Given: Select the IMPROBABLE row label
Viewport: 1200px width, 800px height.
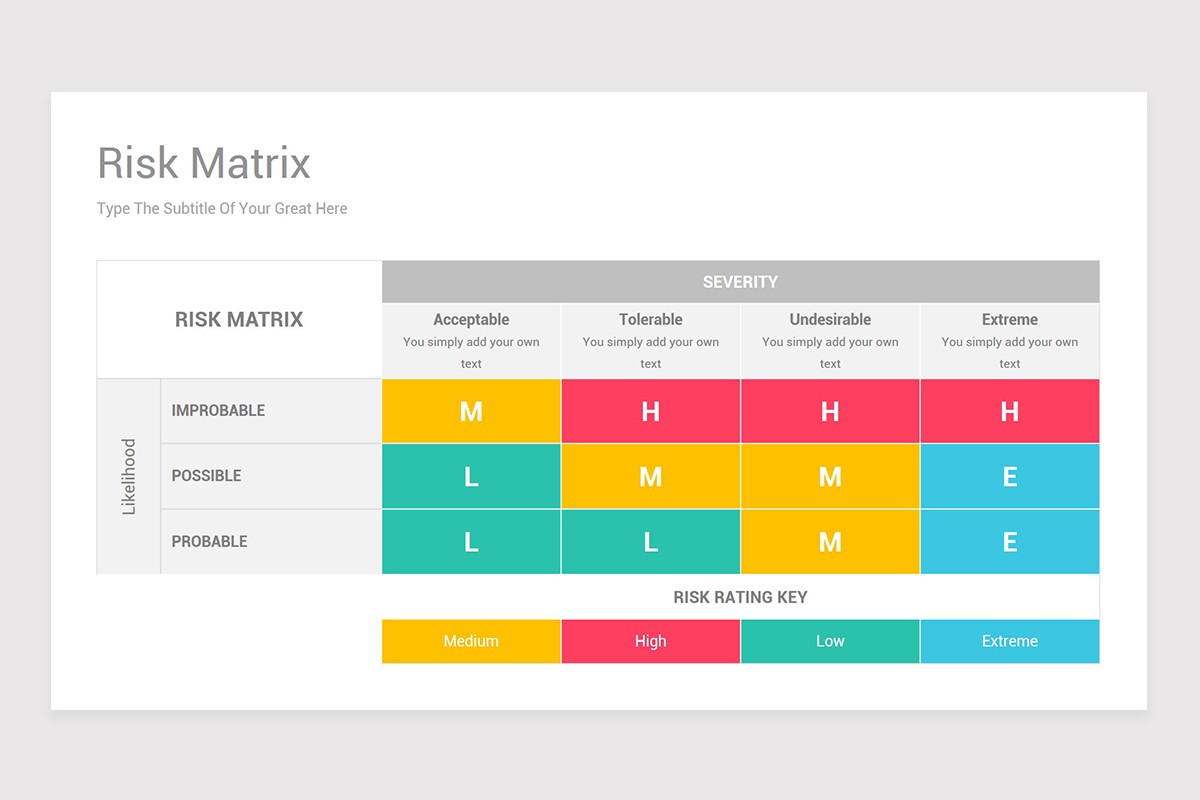Looking at the screenshot, I should [217, 410].
